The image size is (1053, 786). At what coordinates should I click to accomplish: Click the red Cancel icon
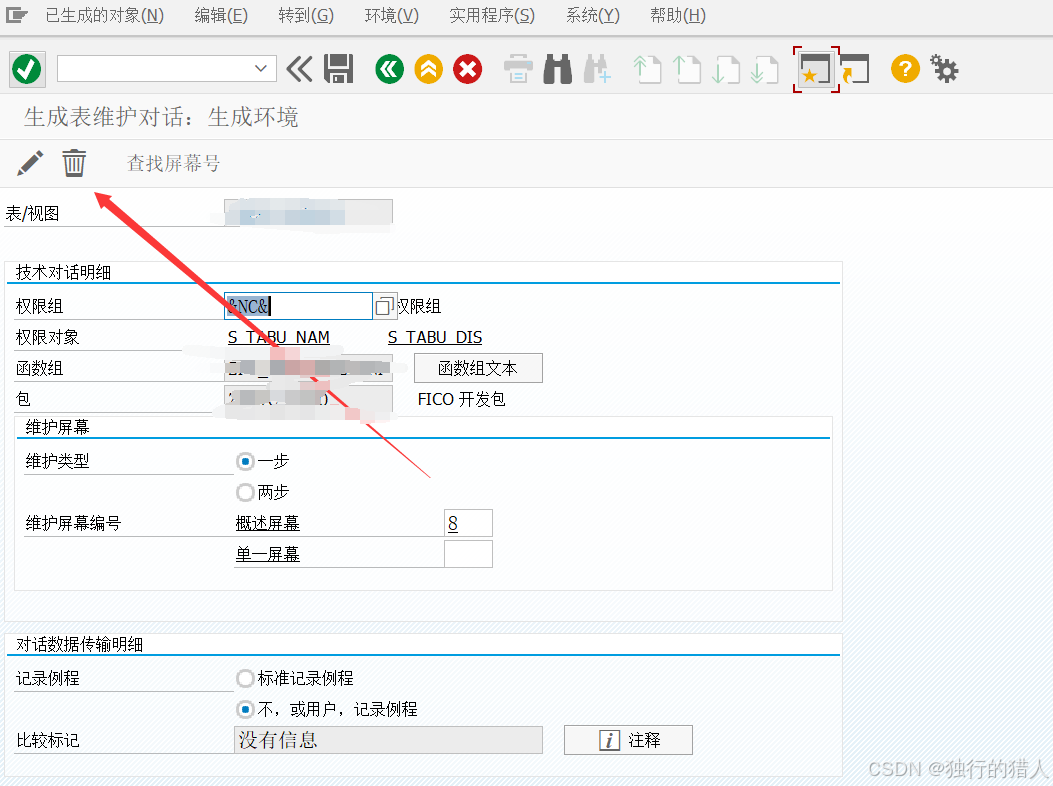(x=467, y=69)
